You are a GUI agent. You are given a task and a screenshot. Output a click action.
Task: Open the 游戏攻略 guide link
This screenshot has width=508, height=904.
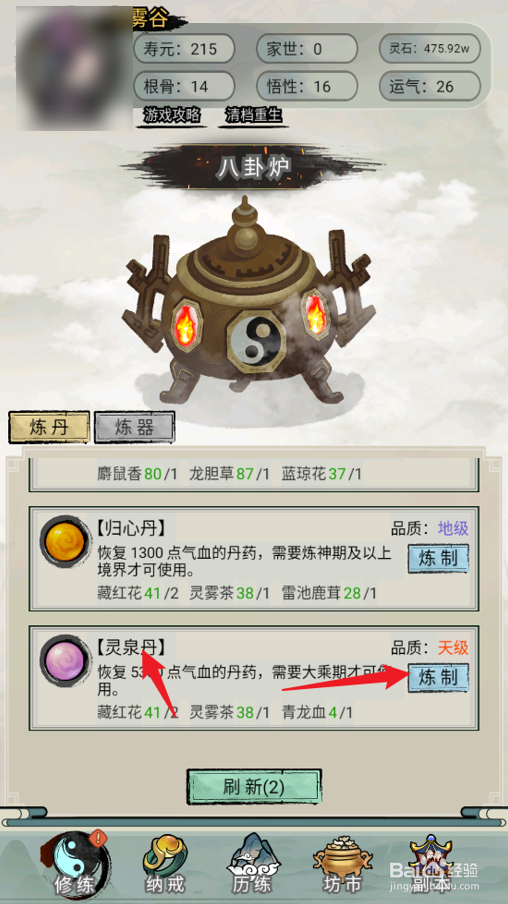click(x=172, y=115)
